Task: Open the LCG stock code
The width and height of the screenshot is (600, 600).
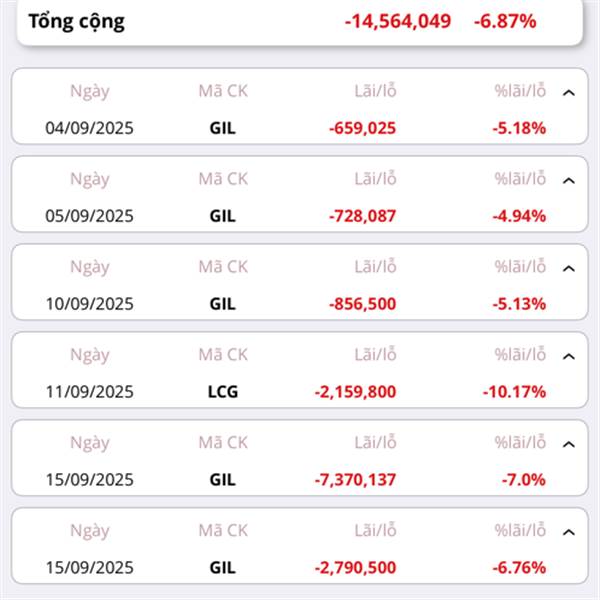Action: pos(222,391)
